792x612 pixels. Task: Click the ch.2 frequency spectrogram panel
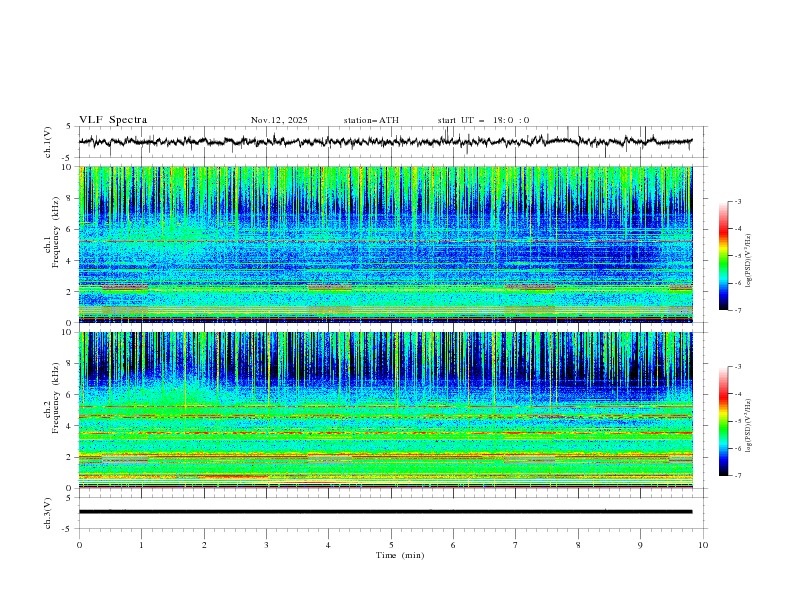385,410
